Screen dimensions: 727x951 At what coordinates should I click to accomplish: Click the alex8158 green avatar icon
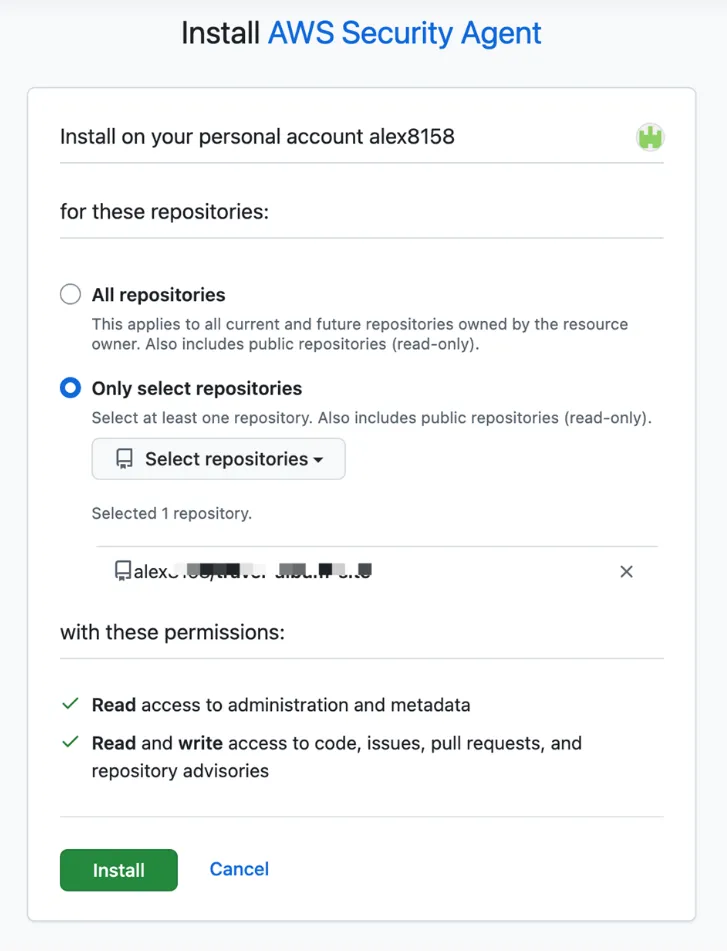click(x=650, y=137)
